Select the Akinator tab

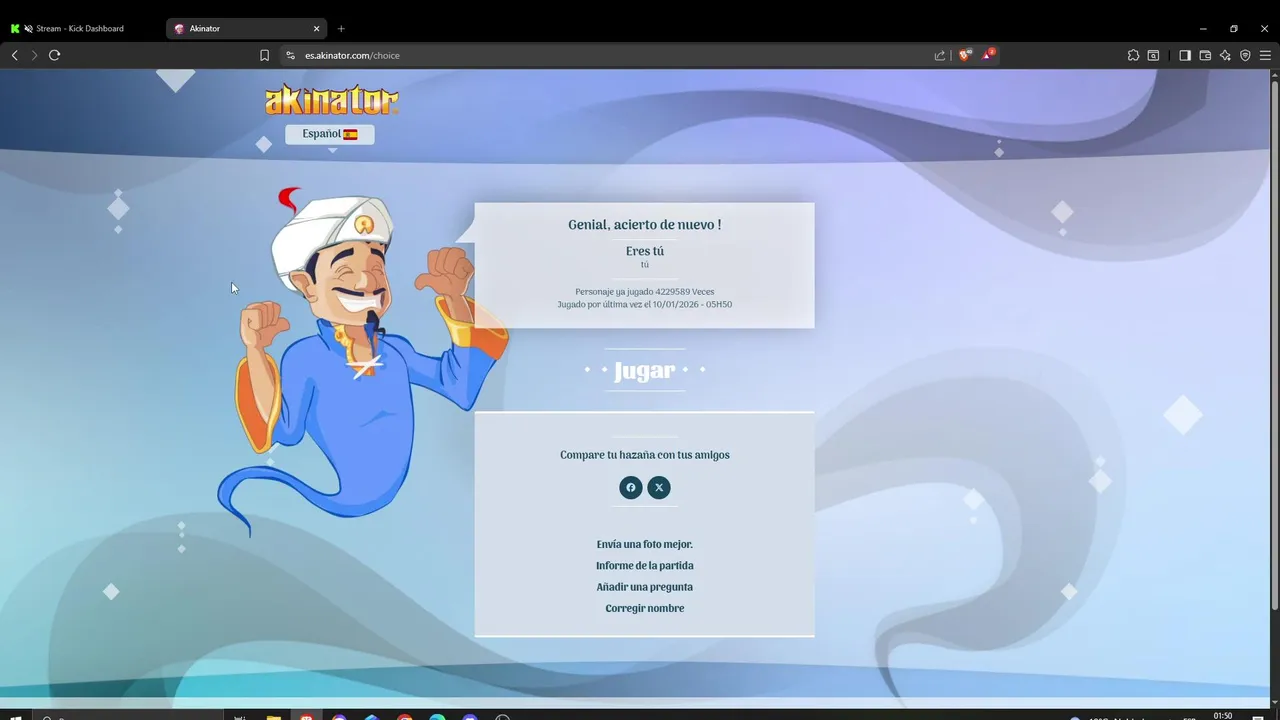tap(245, 28)
